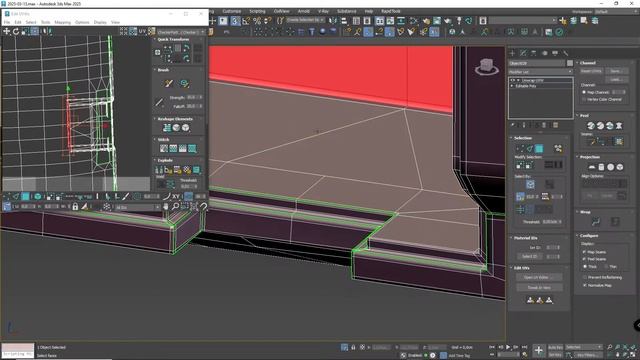Click the UV display toggle at top of editor
This screenshot has width=640, height=360.
(x=142, y=31)
